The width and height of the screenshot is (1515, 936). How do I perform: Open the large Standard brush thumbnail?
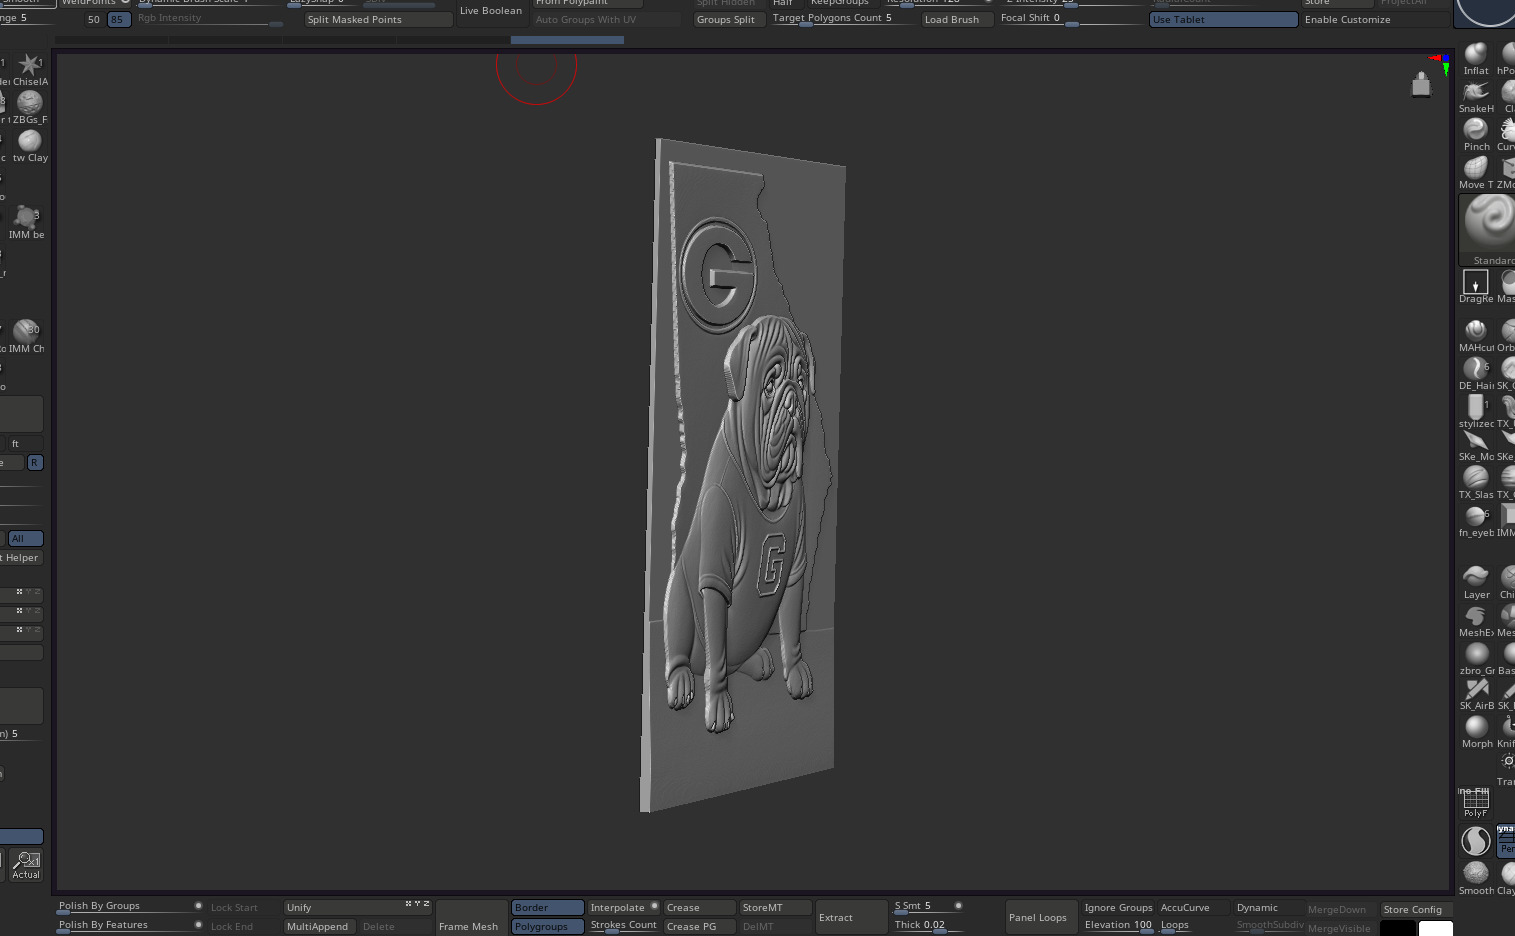[x=1488, y=229]
